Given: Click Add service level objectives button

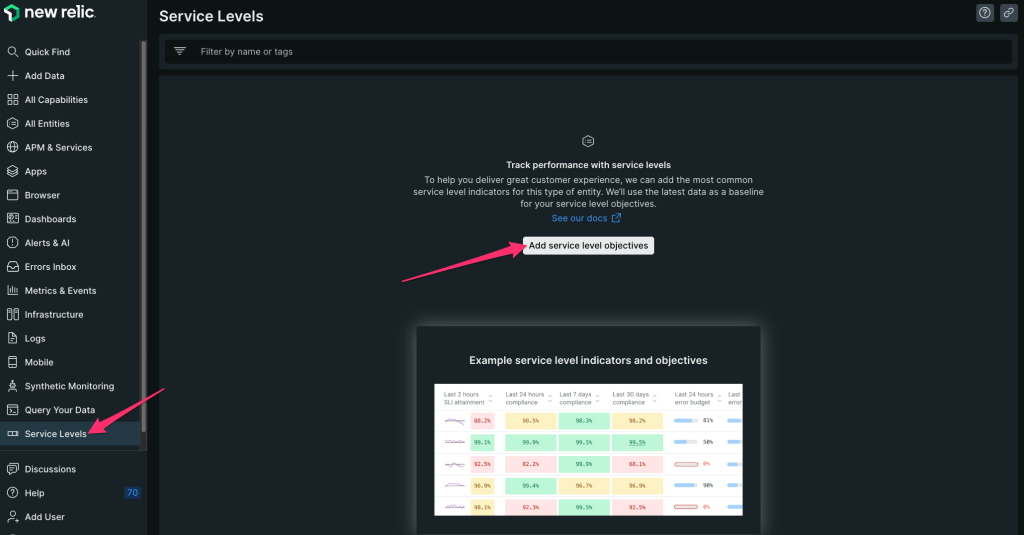Looking at the screenshot, I should 588,246.
